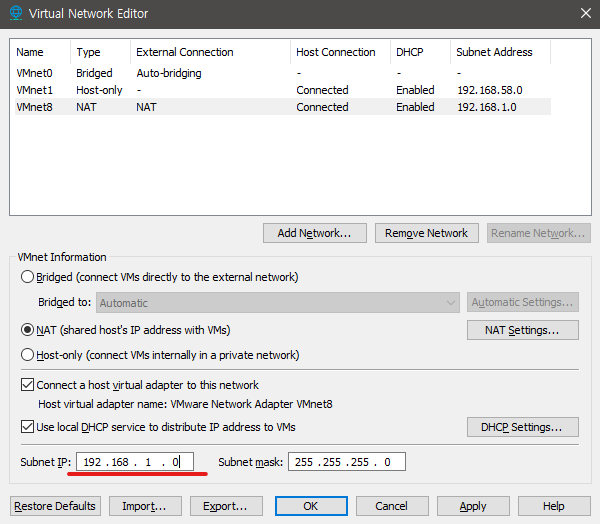Select the NAT radio button
Viewport: 600px width, 524px height.
coord(27,330)
